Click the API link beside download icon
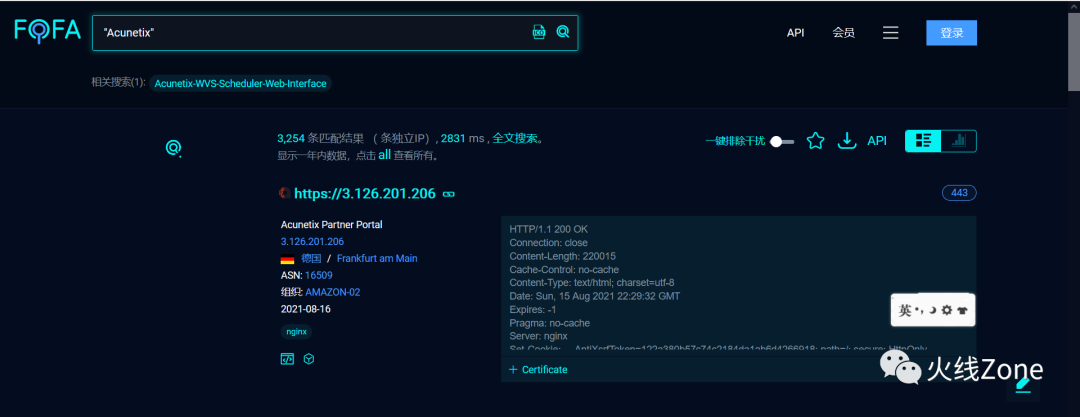This screenshot has height=417, width=1080. click(x=877, y=141)
